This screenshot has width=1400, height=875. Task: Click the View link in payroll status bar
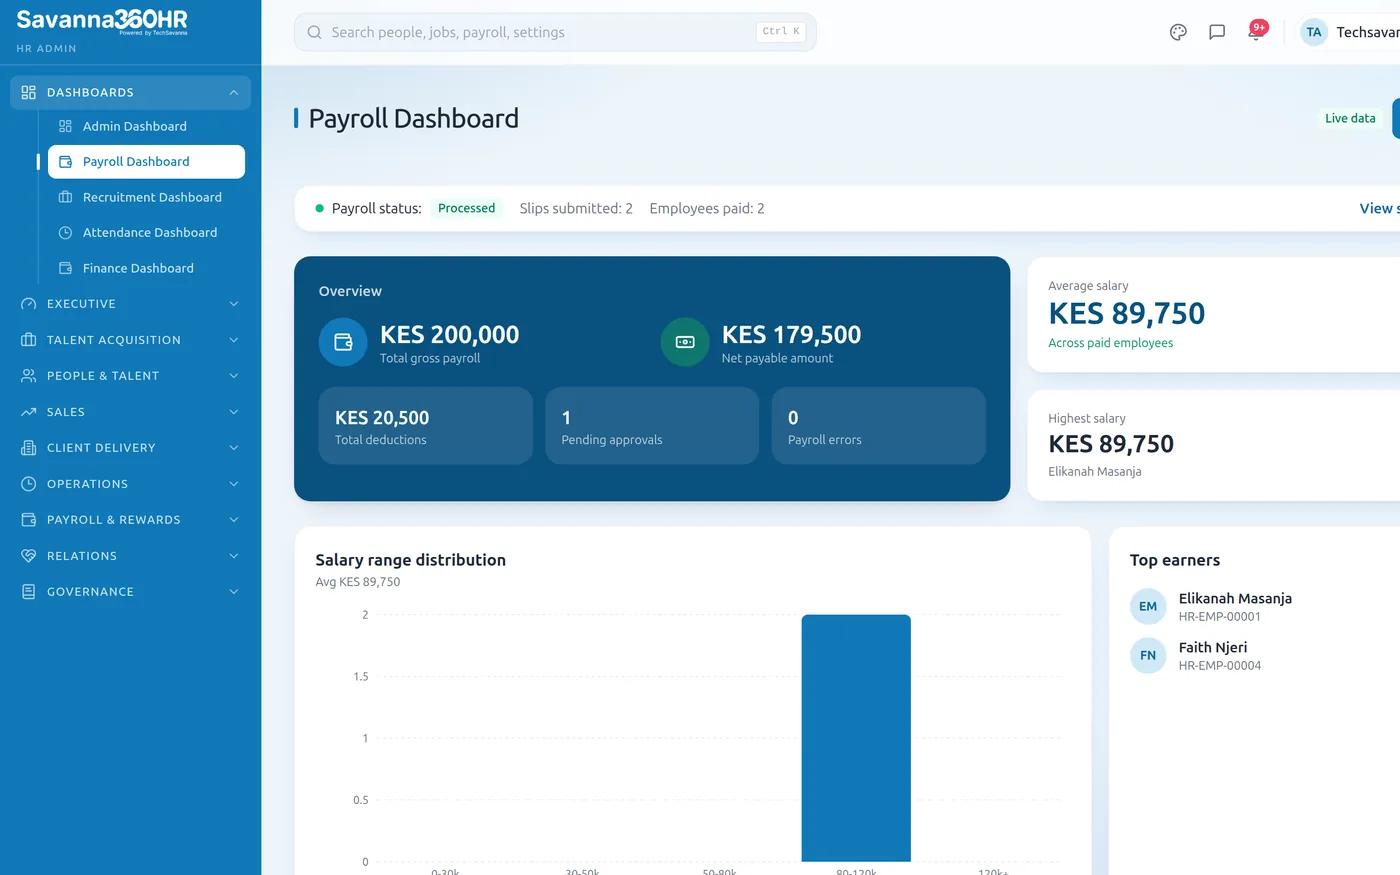point(1379,208)
